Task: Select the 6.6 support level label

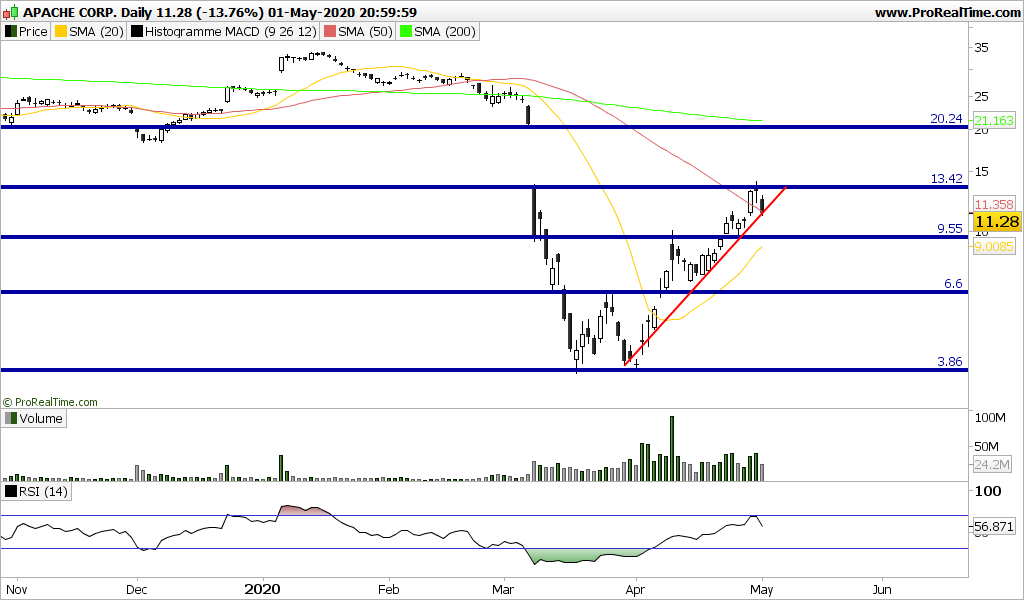Action: click(x=953, y=283)
